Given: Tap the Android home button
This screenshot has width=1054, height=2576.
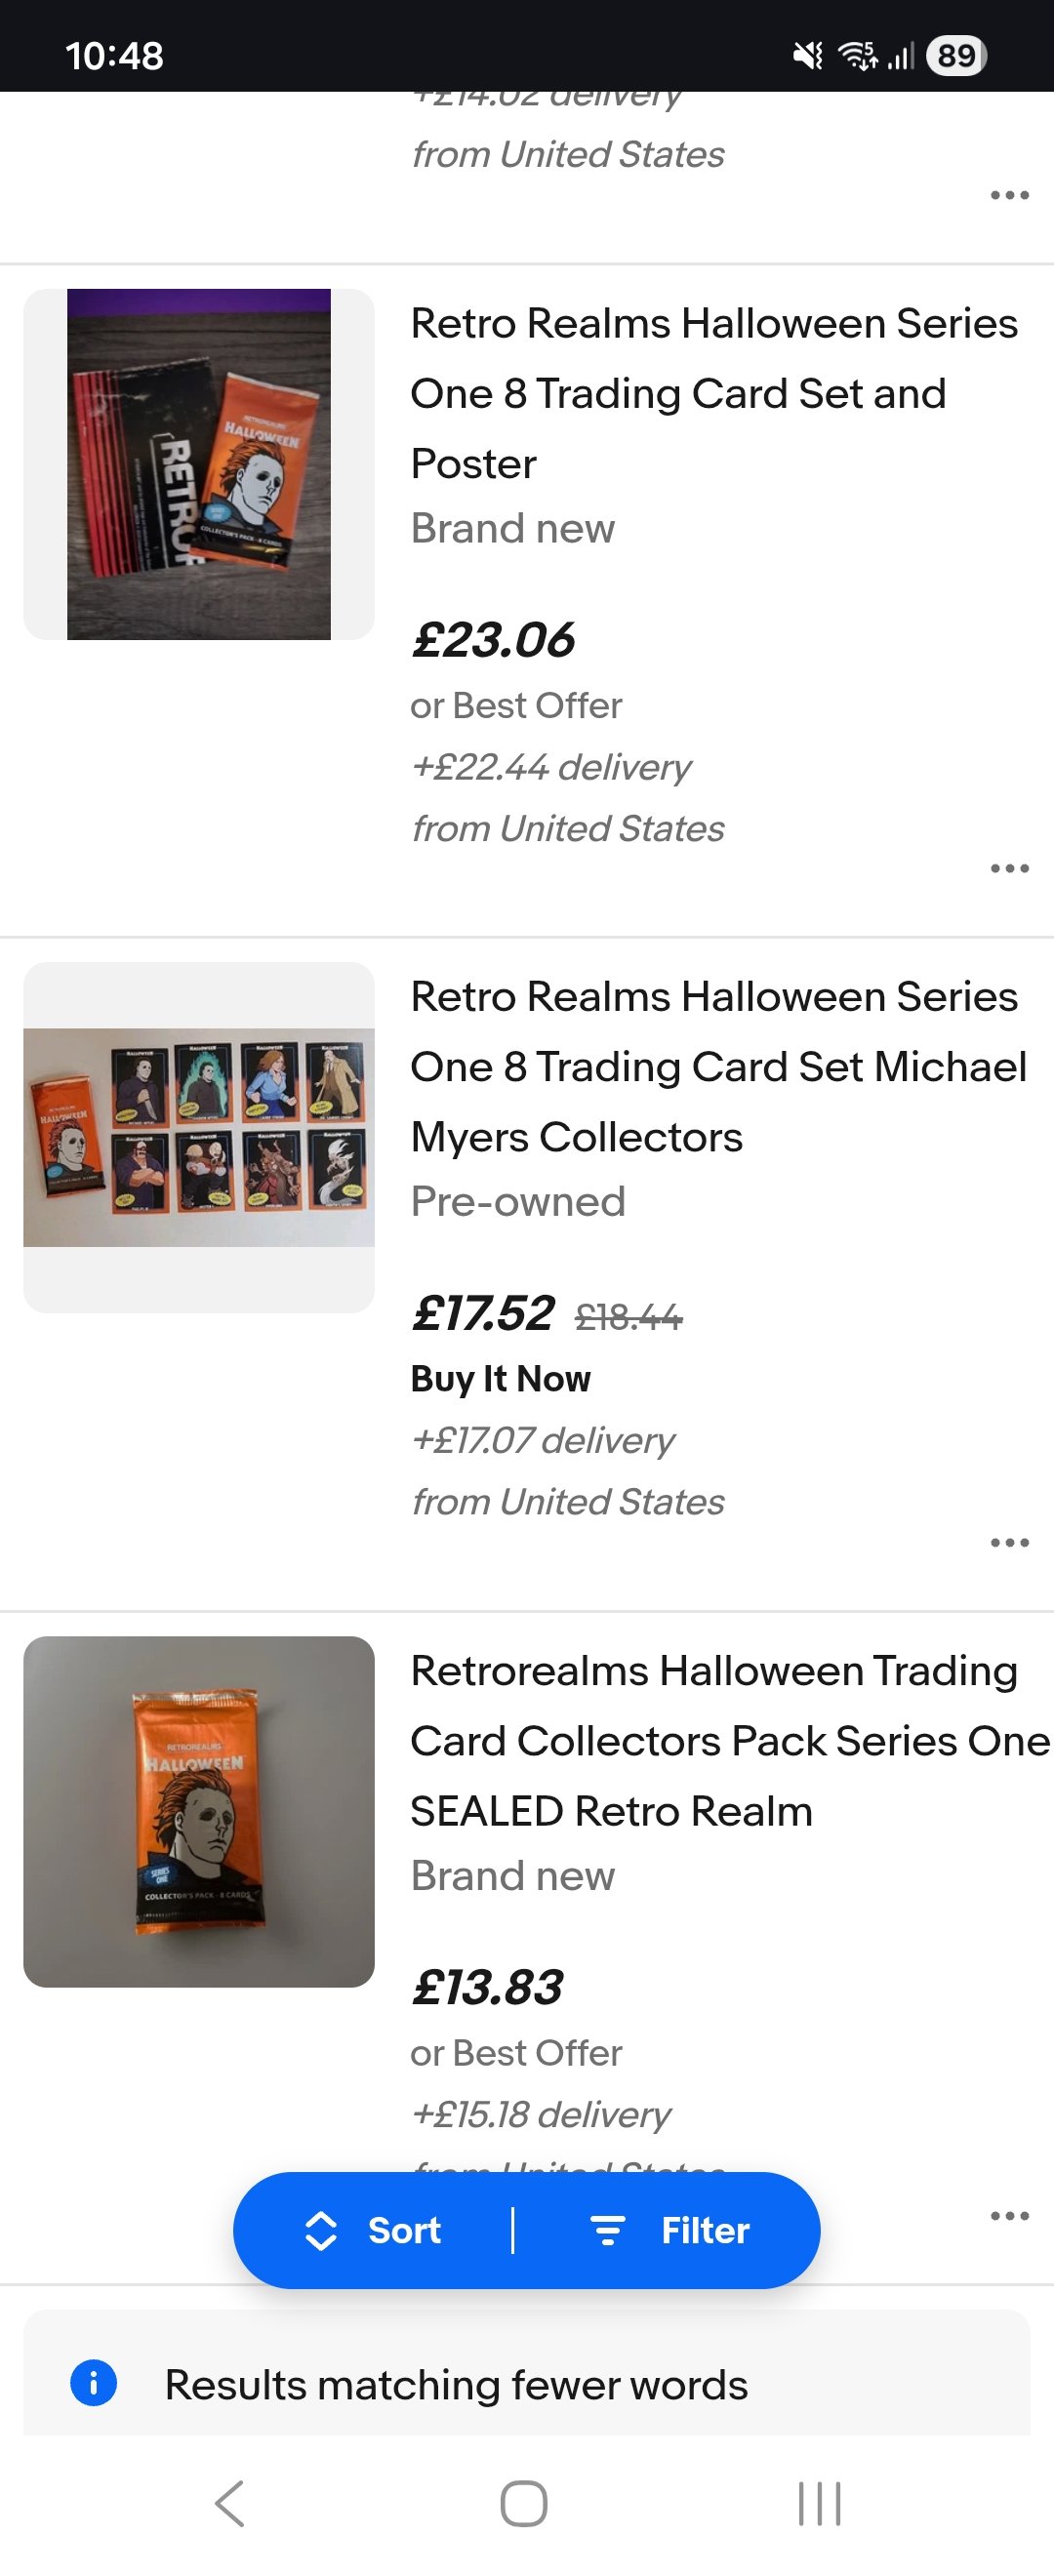Looking at the screenshot, I should tap(523, 2504).
